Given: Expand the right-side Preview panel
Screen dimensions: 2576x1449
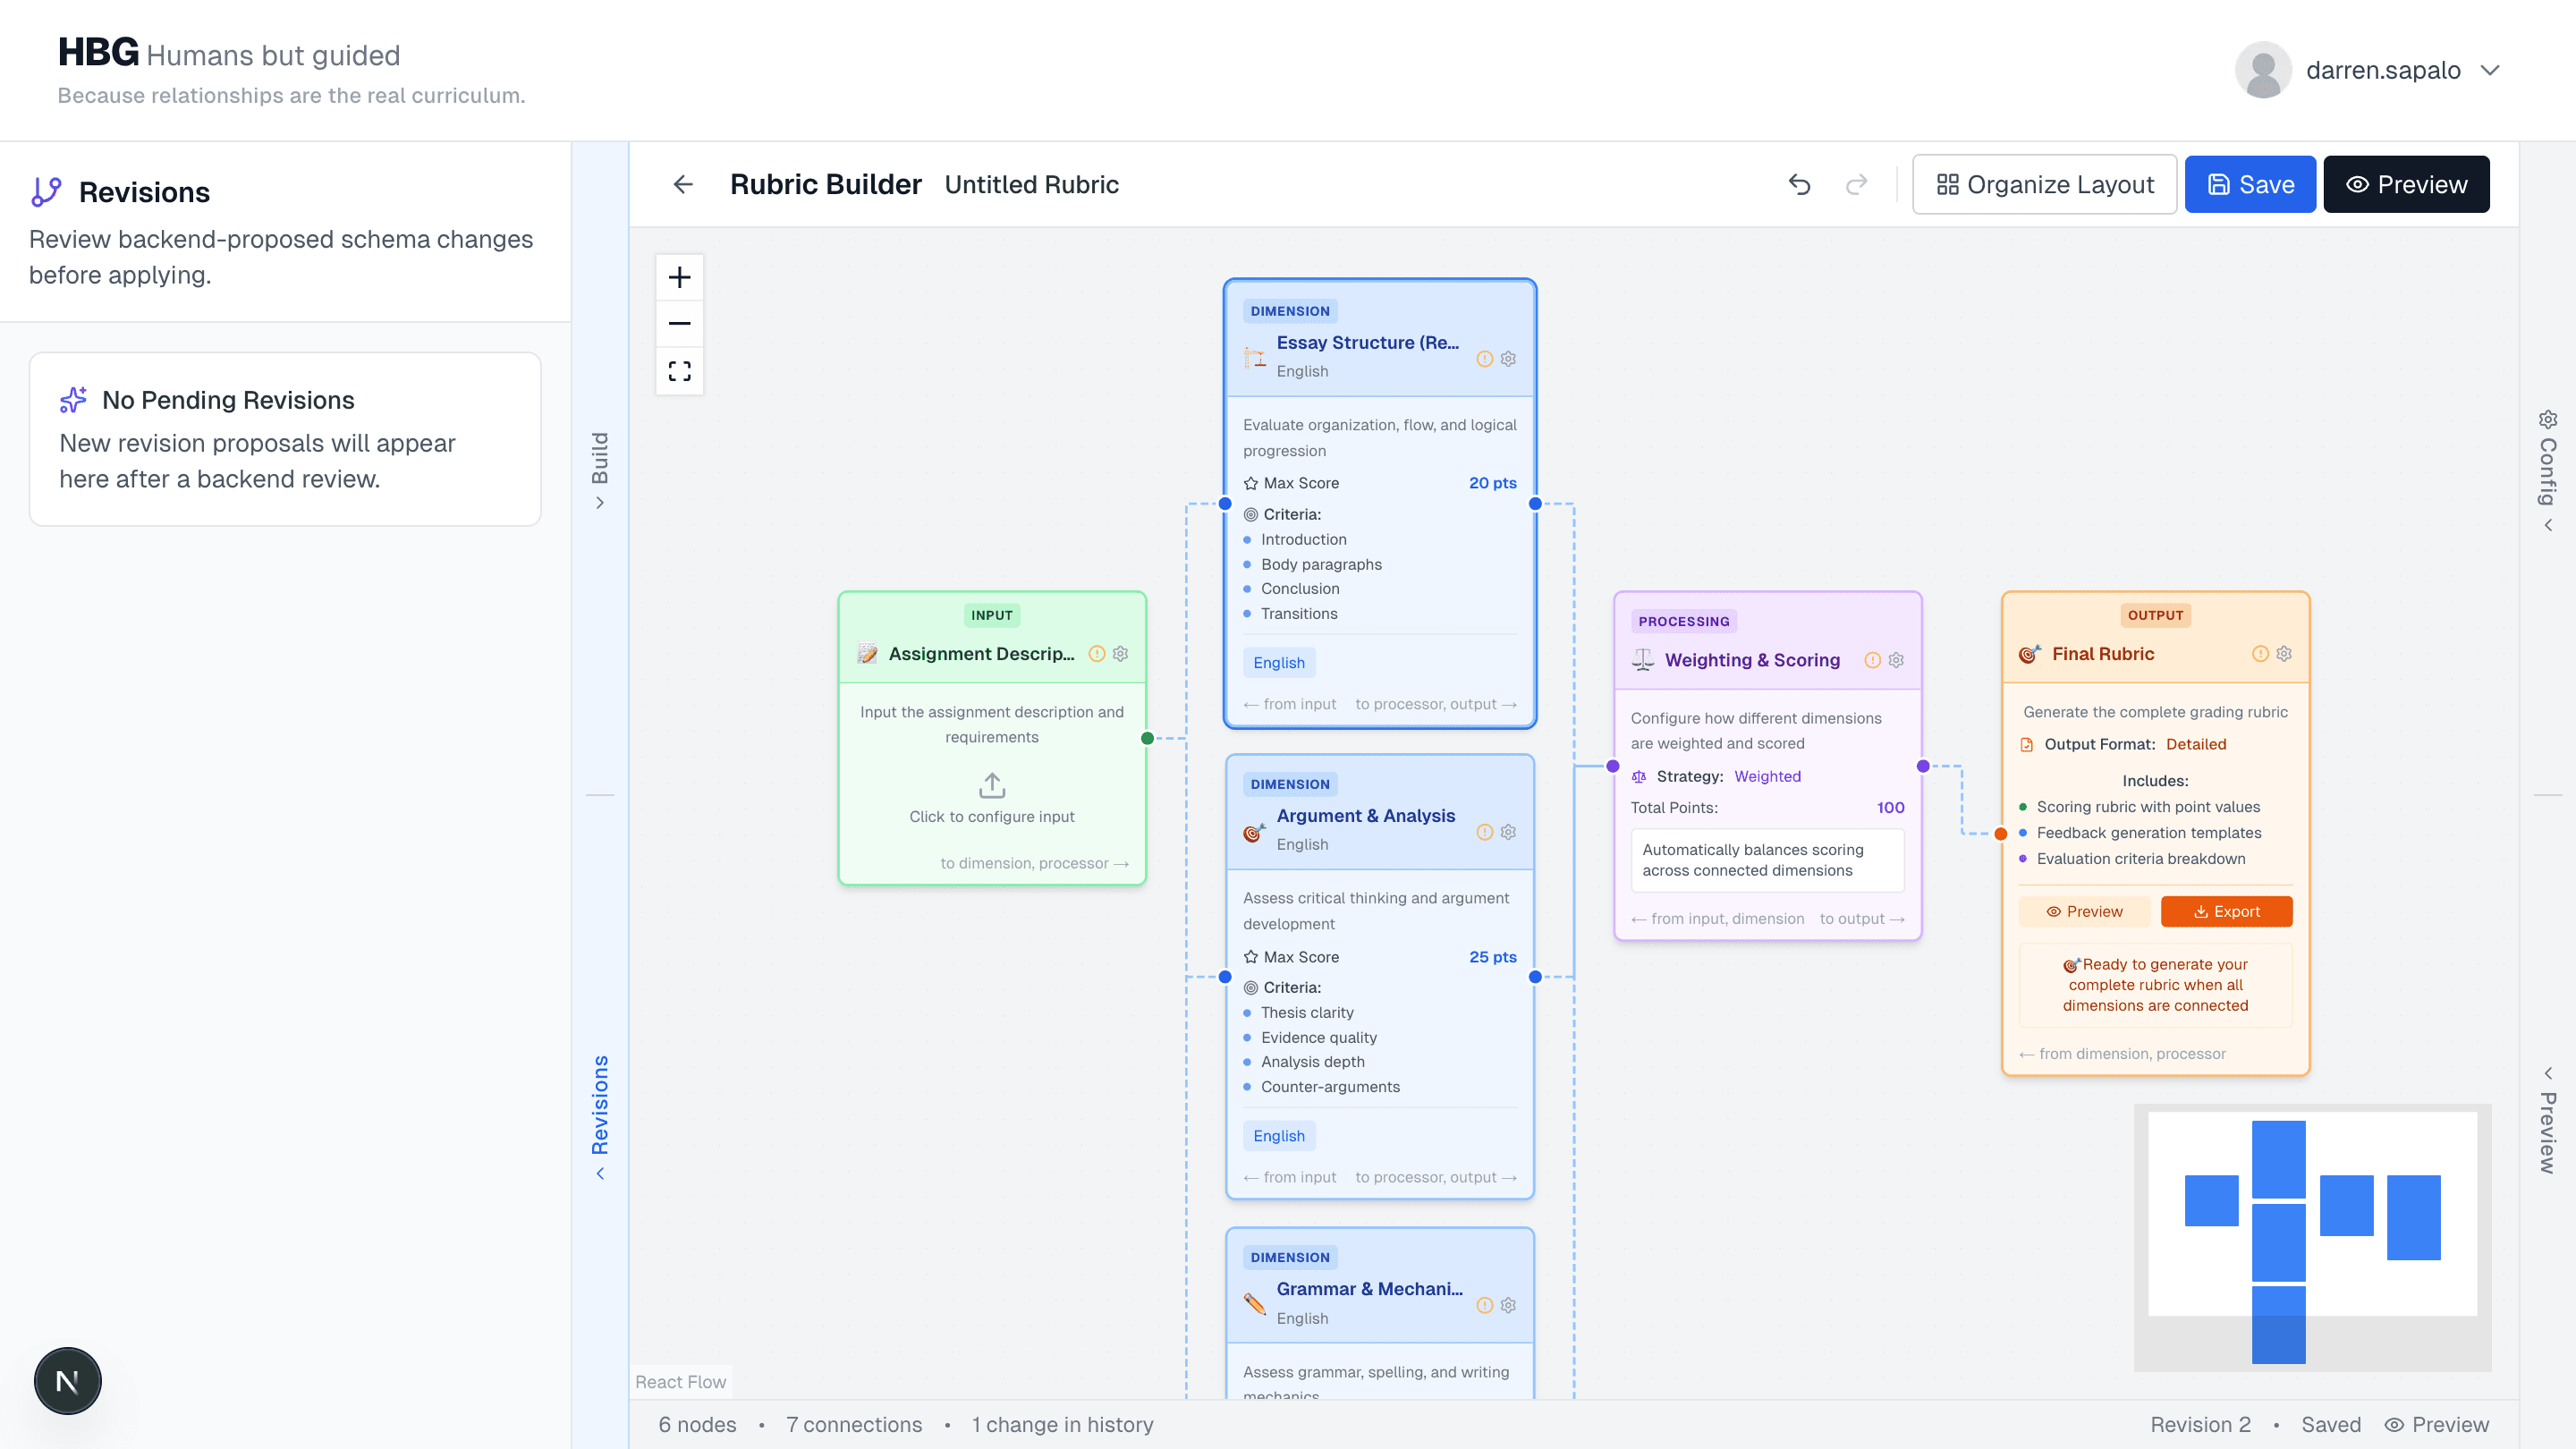Looking at the screenshot, I should tap(2547, 1120).
